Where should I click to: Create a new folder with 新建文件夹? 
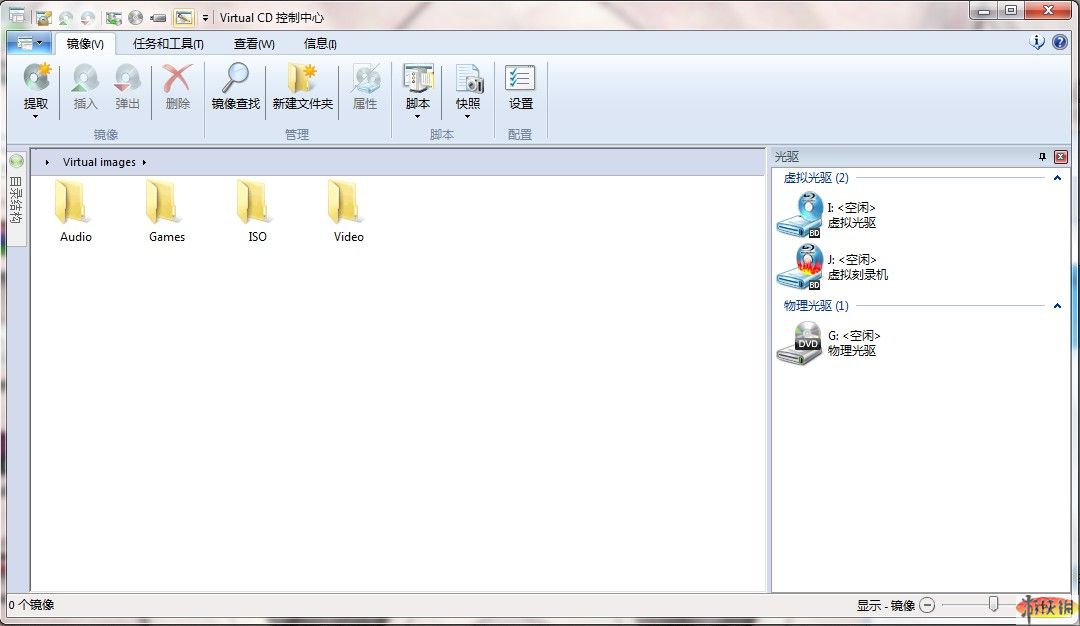coord(302,79)
